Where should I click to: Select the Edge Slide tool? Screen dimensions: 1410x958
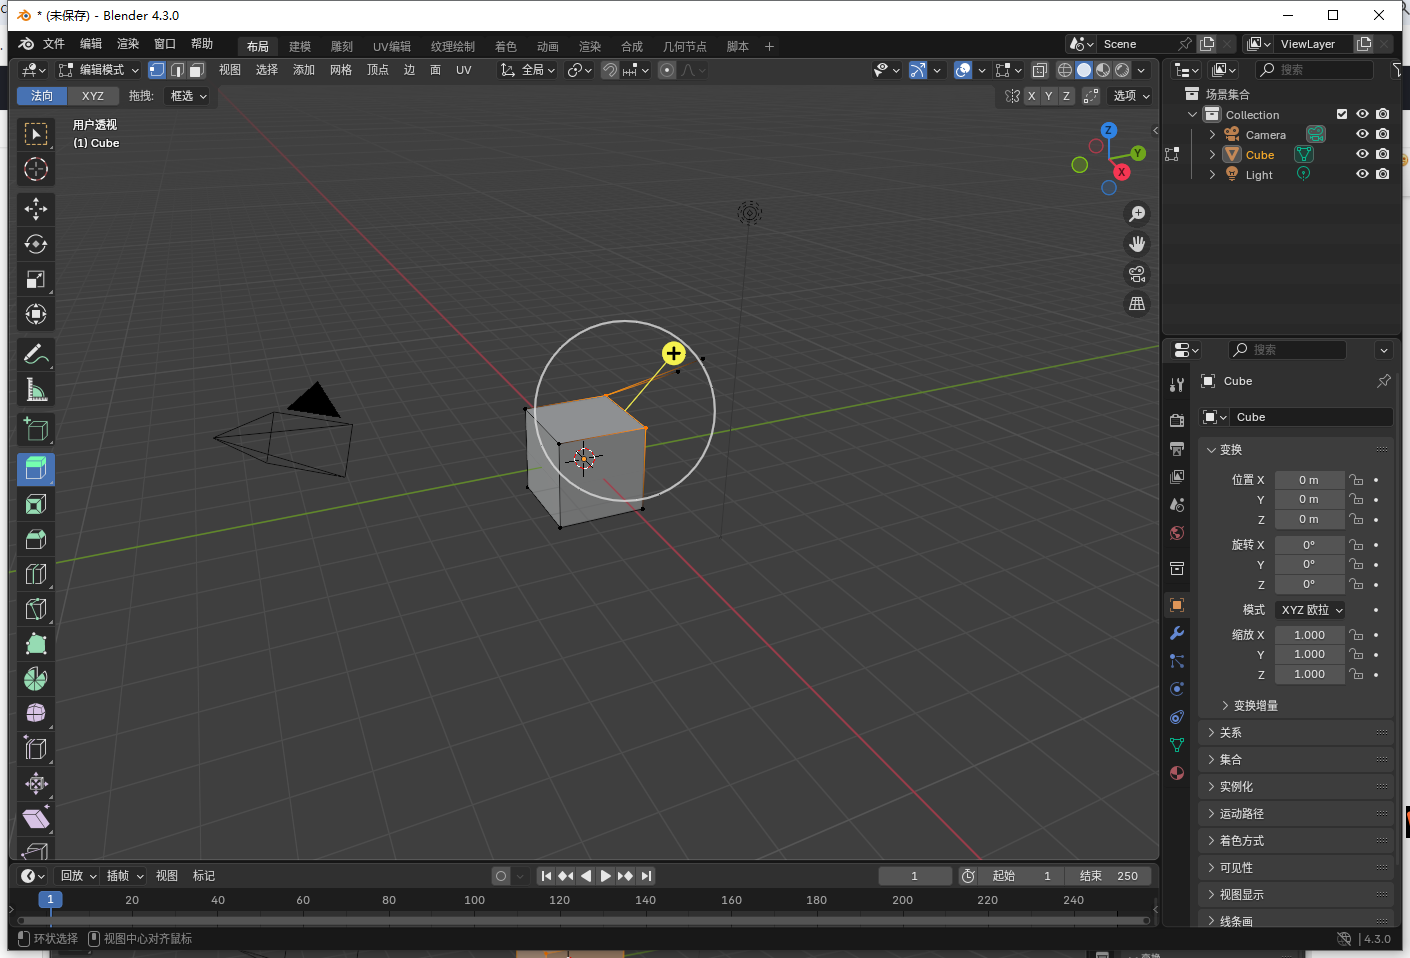[36, 748]
